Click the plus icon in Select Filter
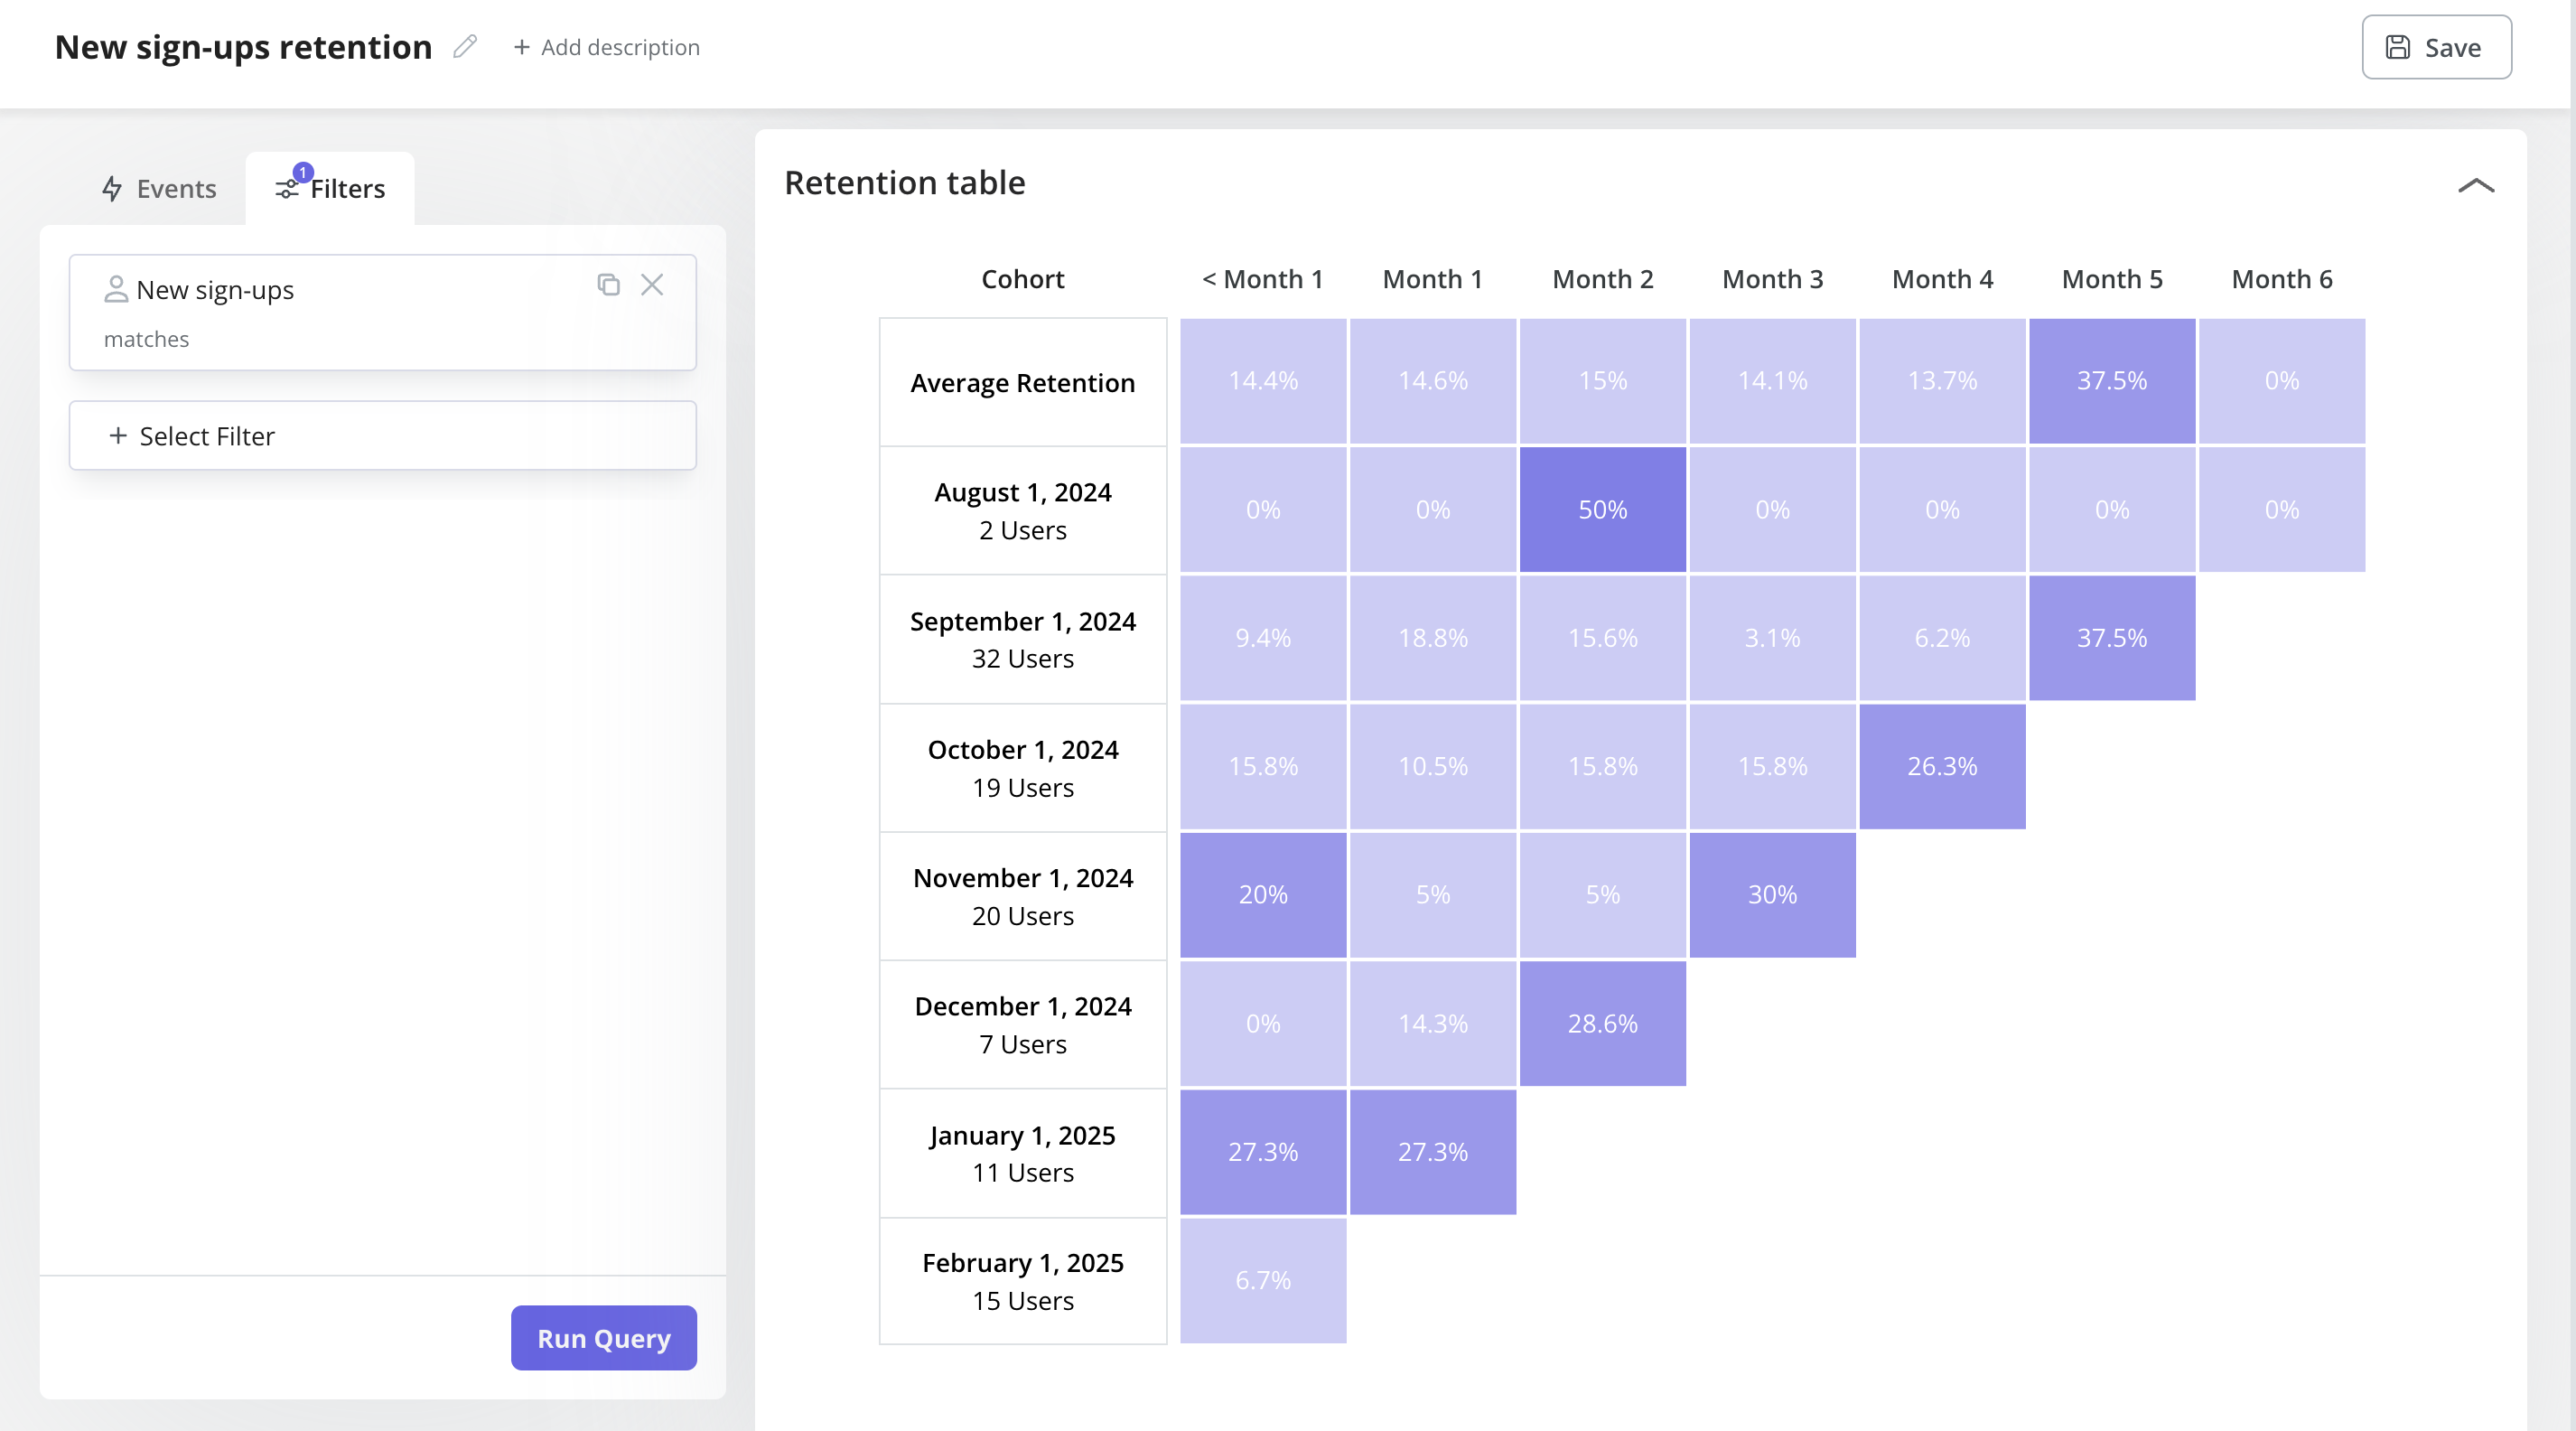 [118, 435]
